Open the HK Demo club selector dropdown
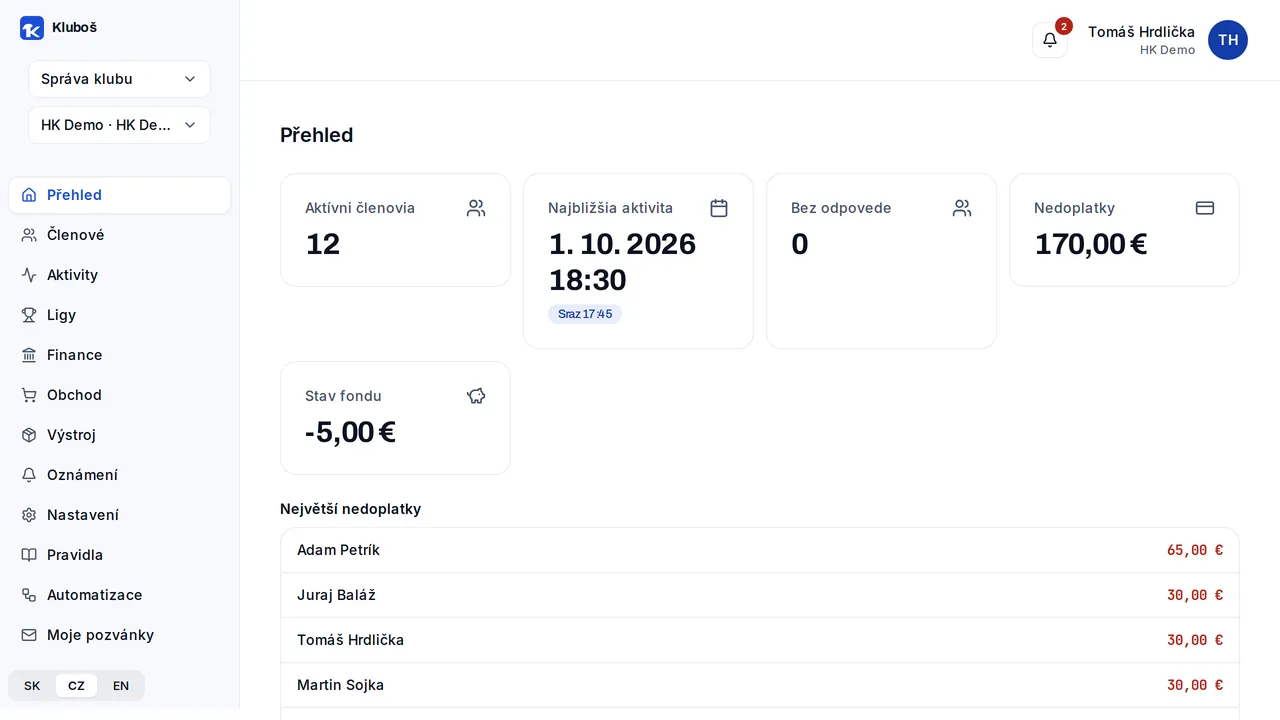Screen dimensions: 1280x720 (x=119, y=125)
